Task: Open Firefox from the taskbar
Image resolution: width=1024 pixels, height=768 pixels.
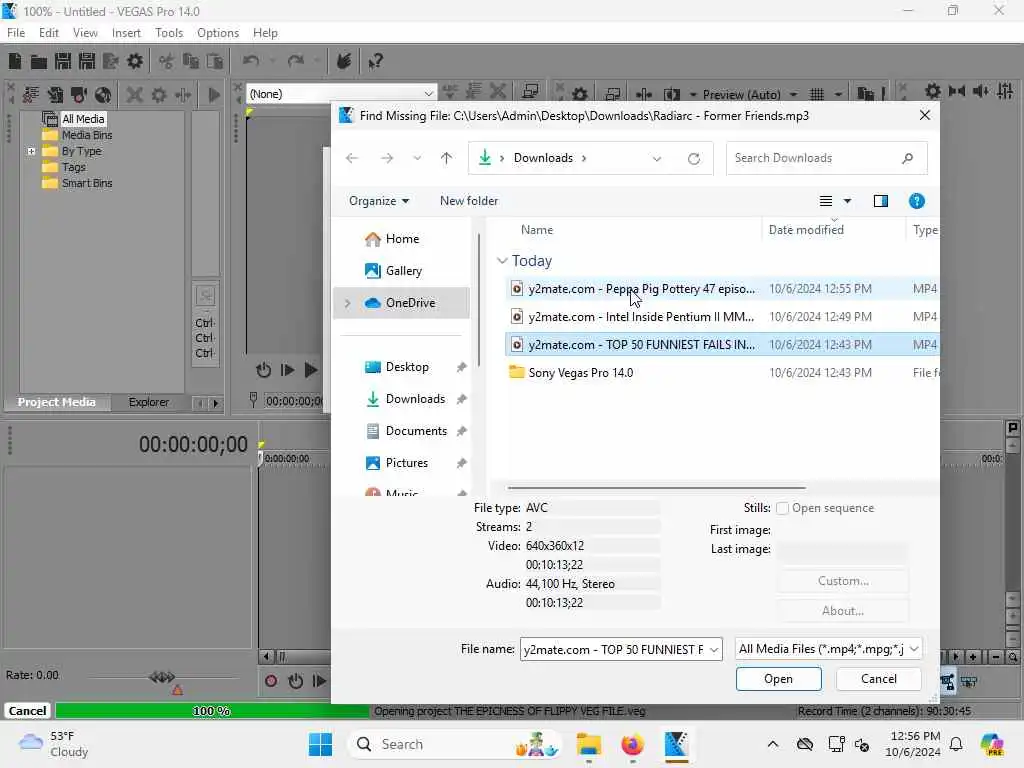Action: (x=632, y=744)
